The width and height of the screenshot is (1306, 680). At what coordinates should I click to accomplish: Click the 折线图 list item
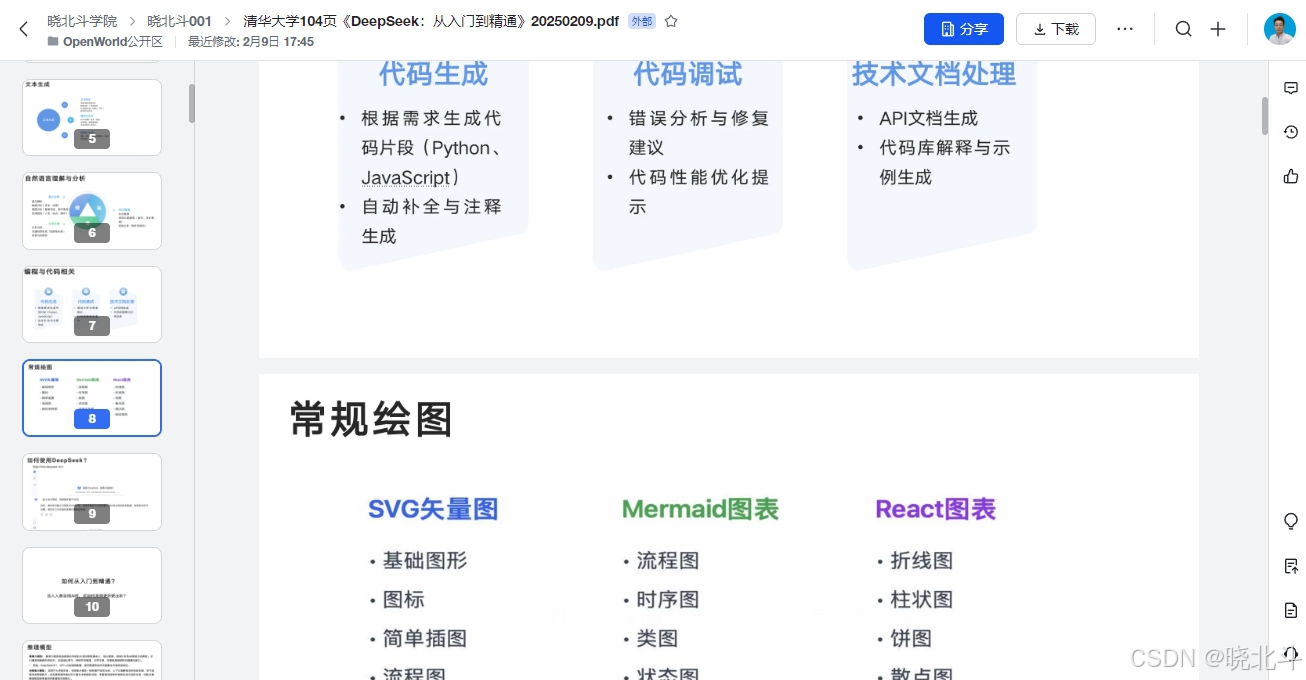pyautogui.click(x=922, y=560)
